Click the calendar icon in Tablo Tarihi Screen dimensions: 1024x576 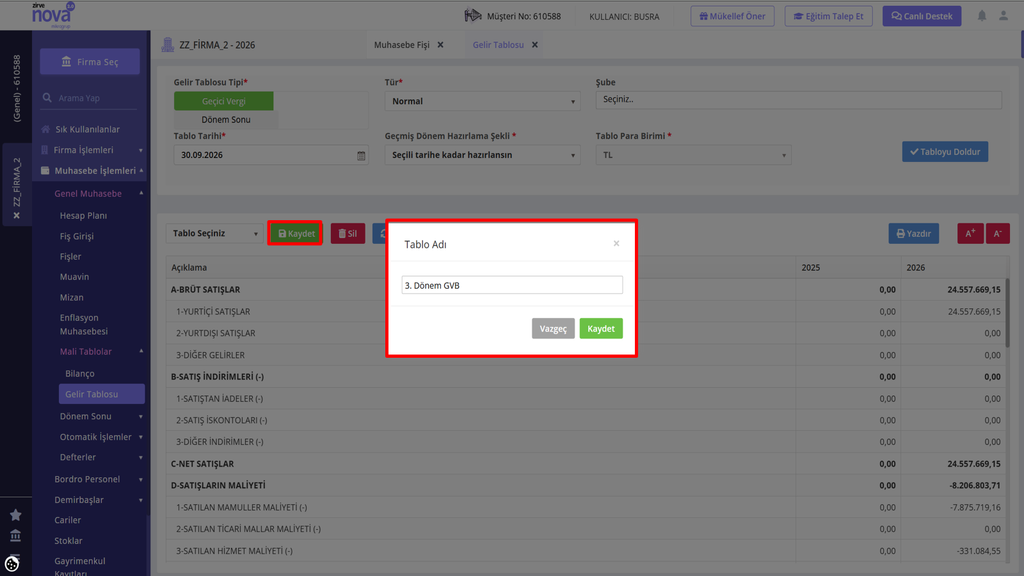tap(360, 155)
